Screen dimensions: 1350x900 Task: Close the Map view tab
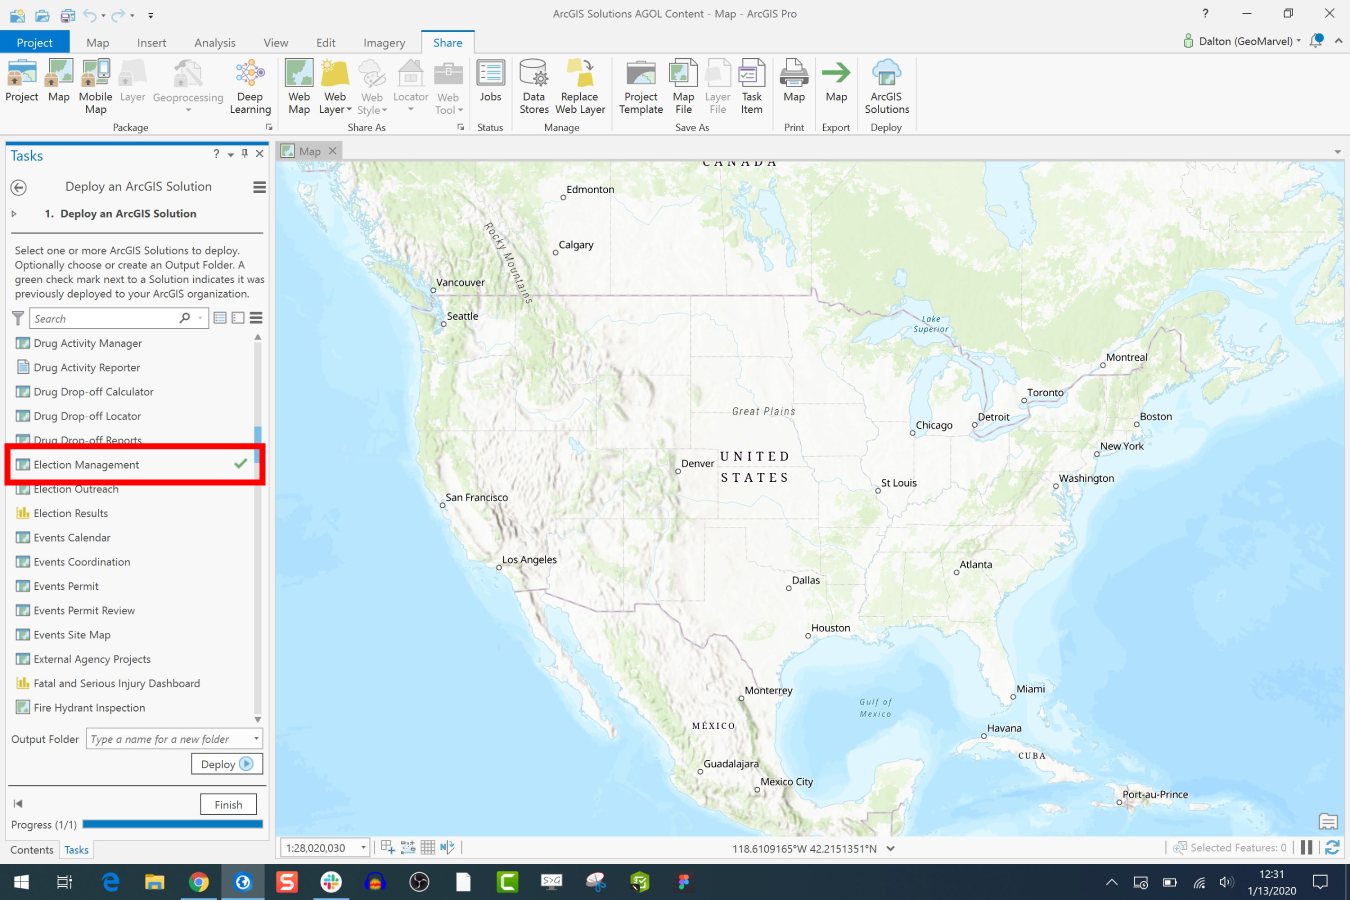pos(333,151)
